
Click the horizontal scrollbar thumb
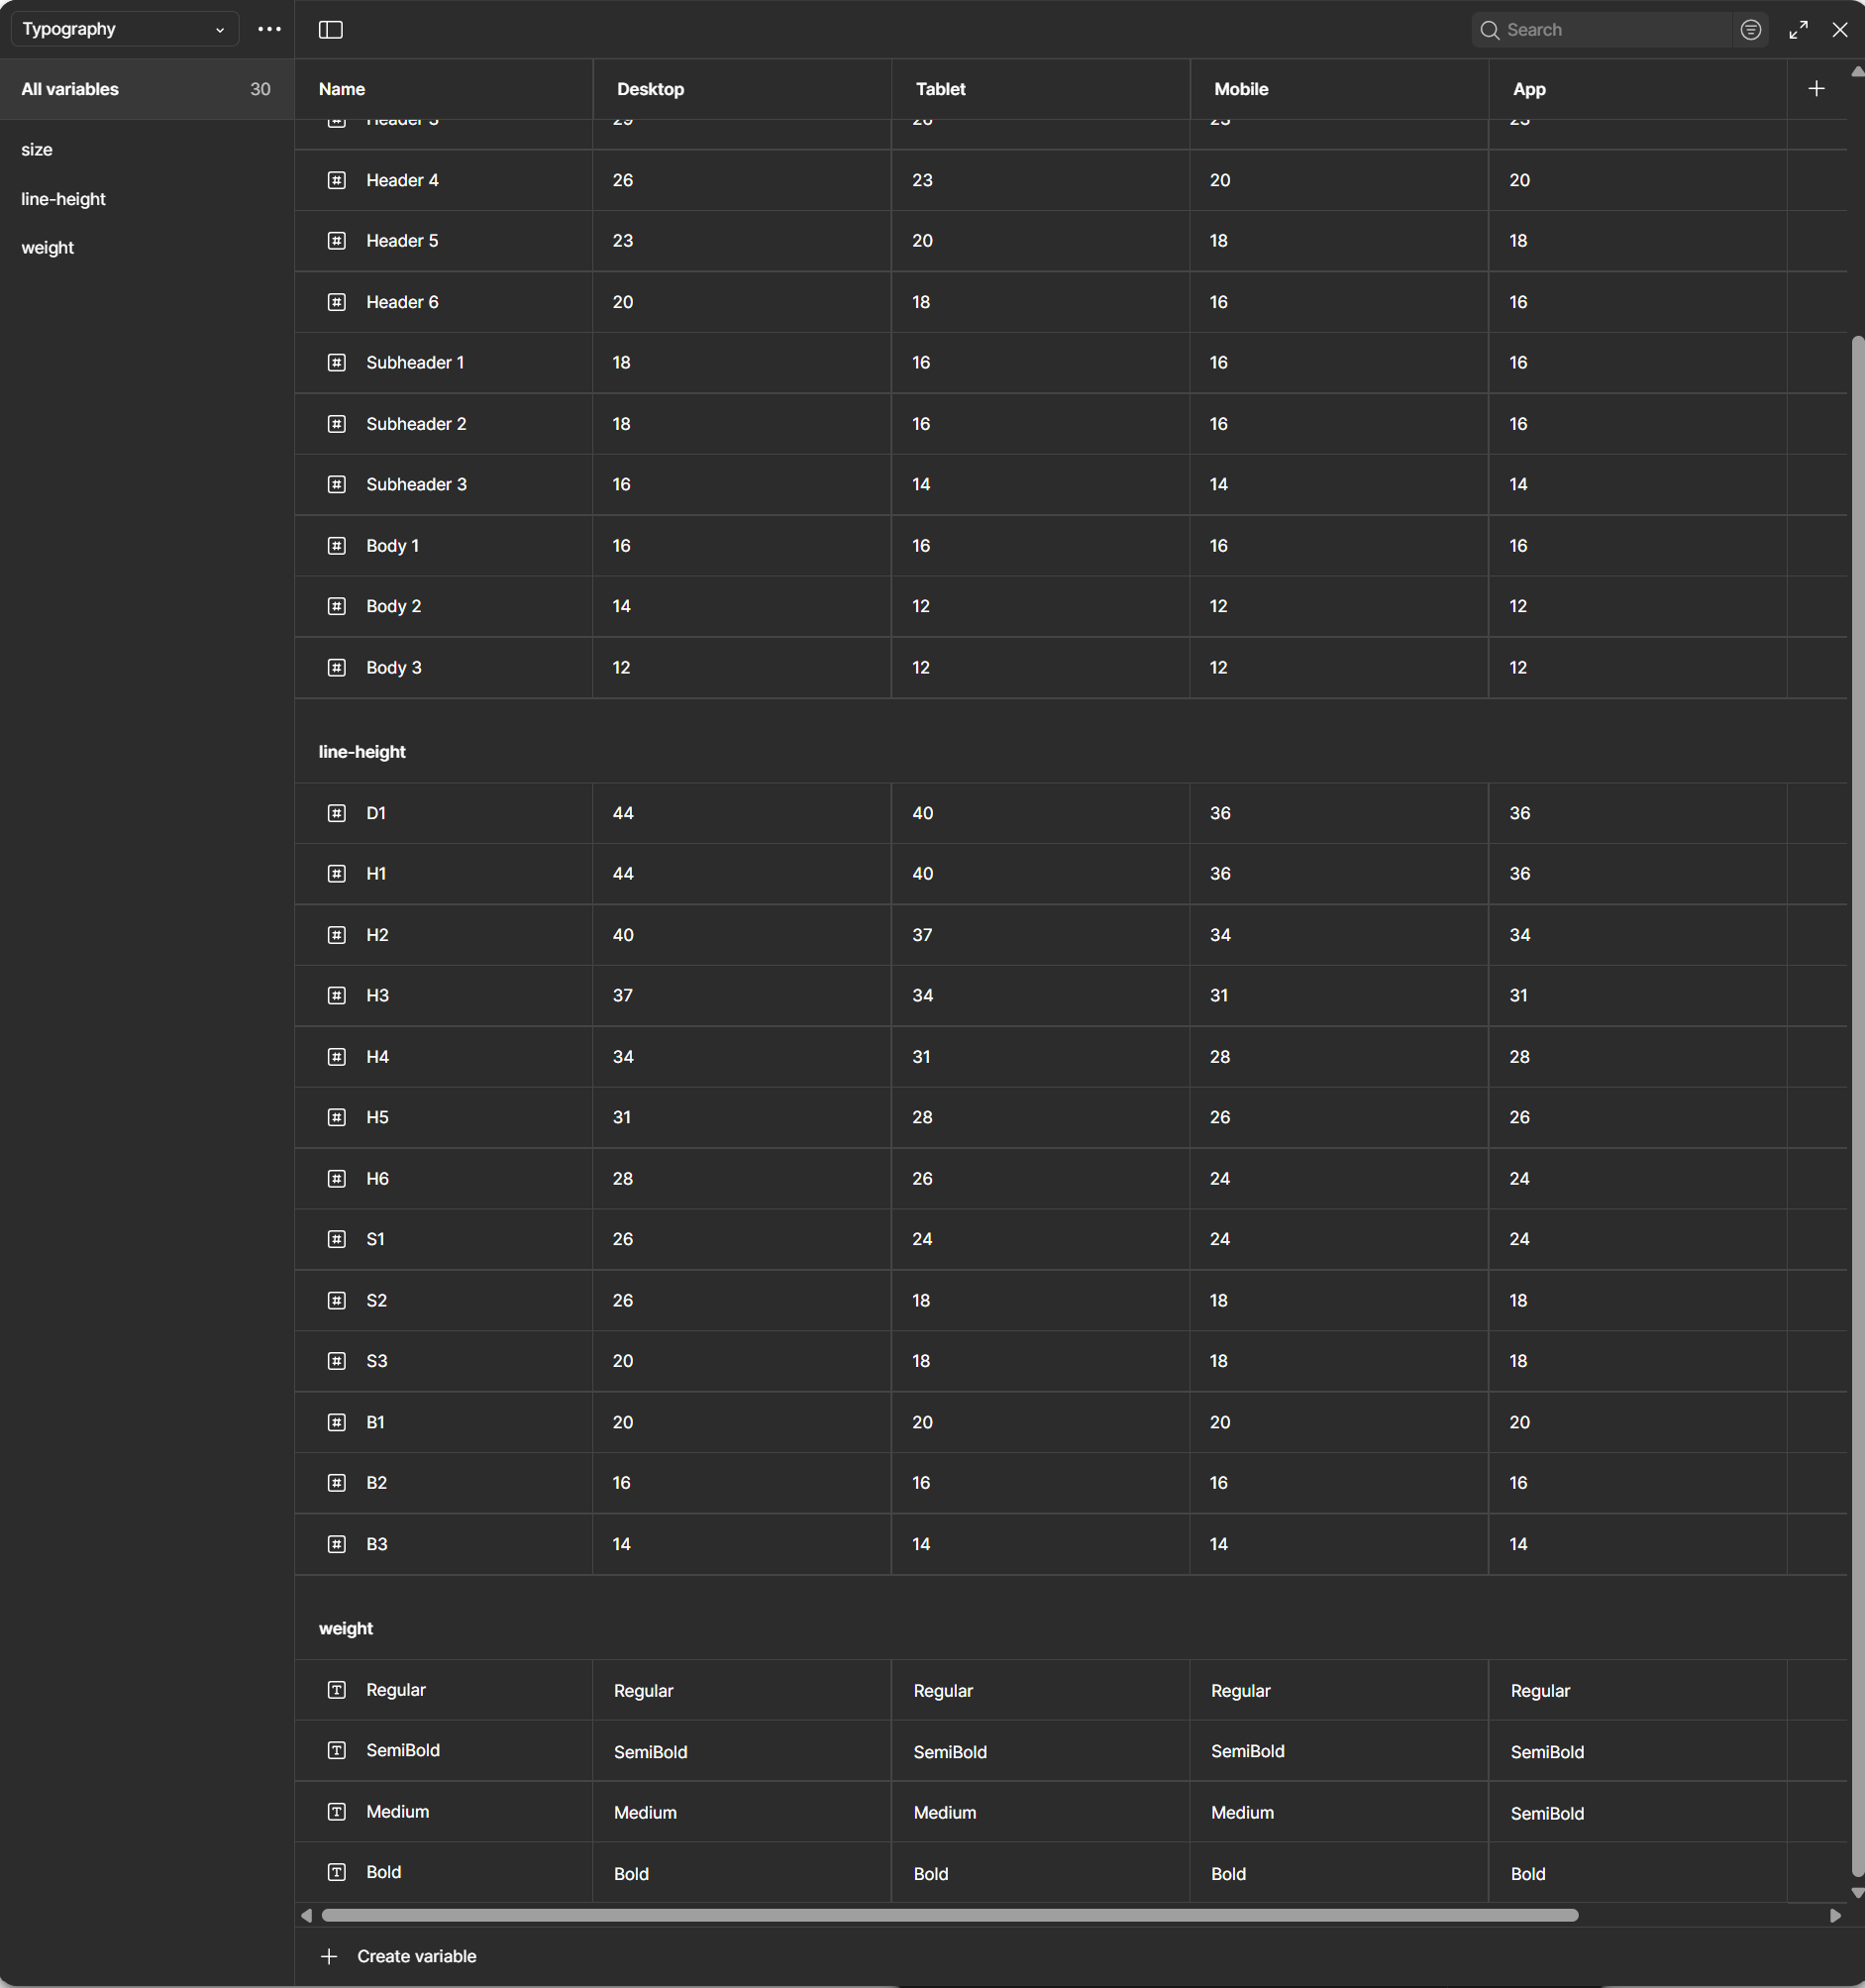[949, 1915]
